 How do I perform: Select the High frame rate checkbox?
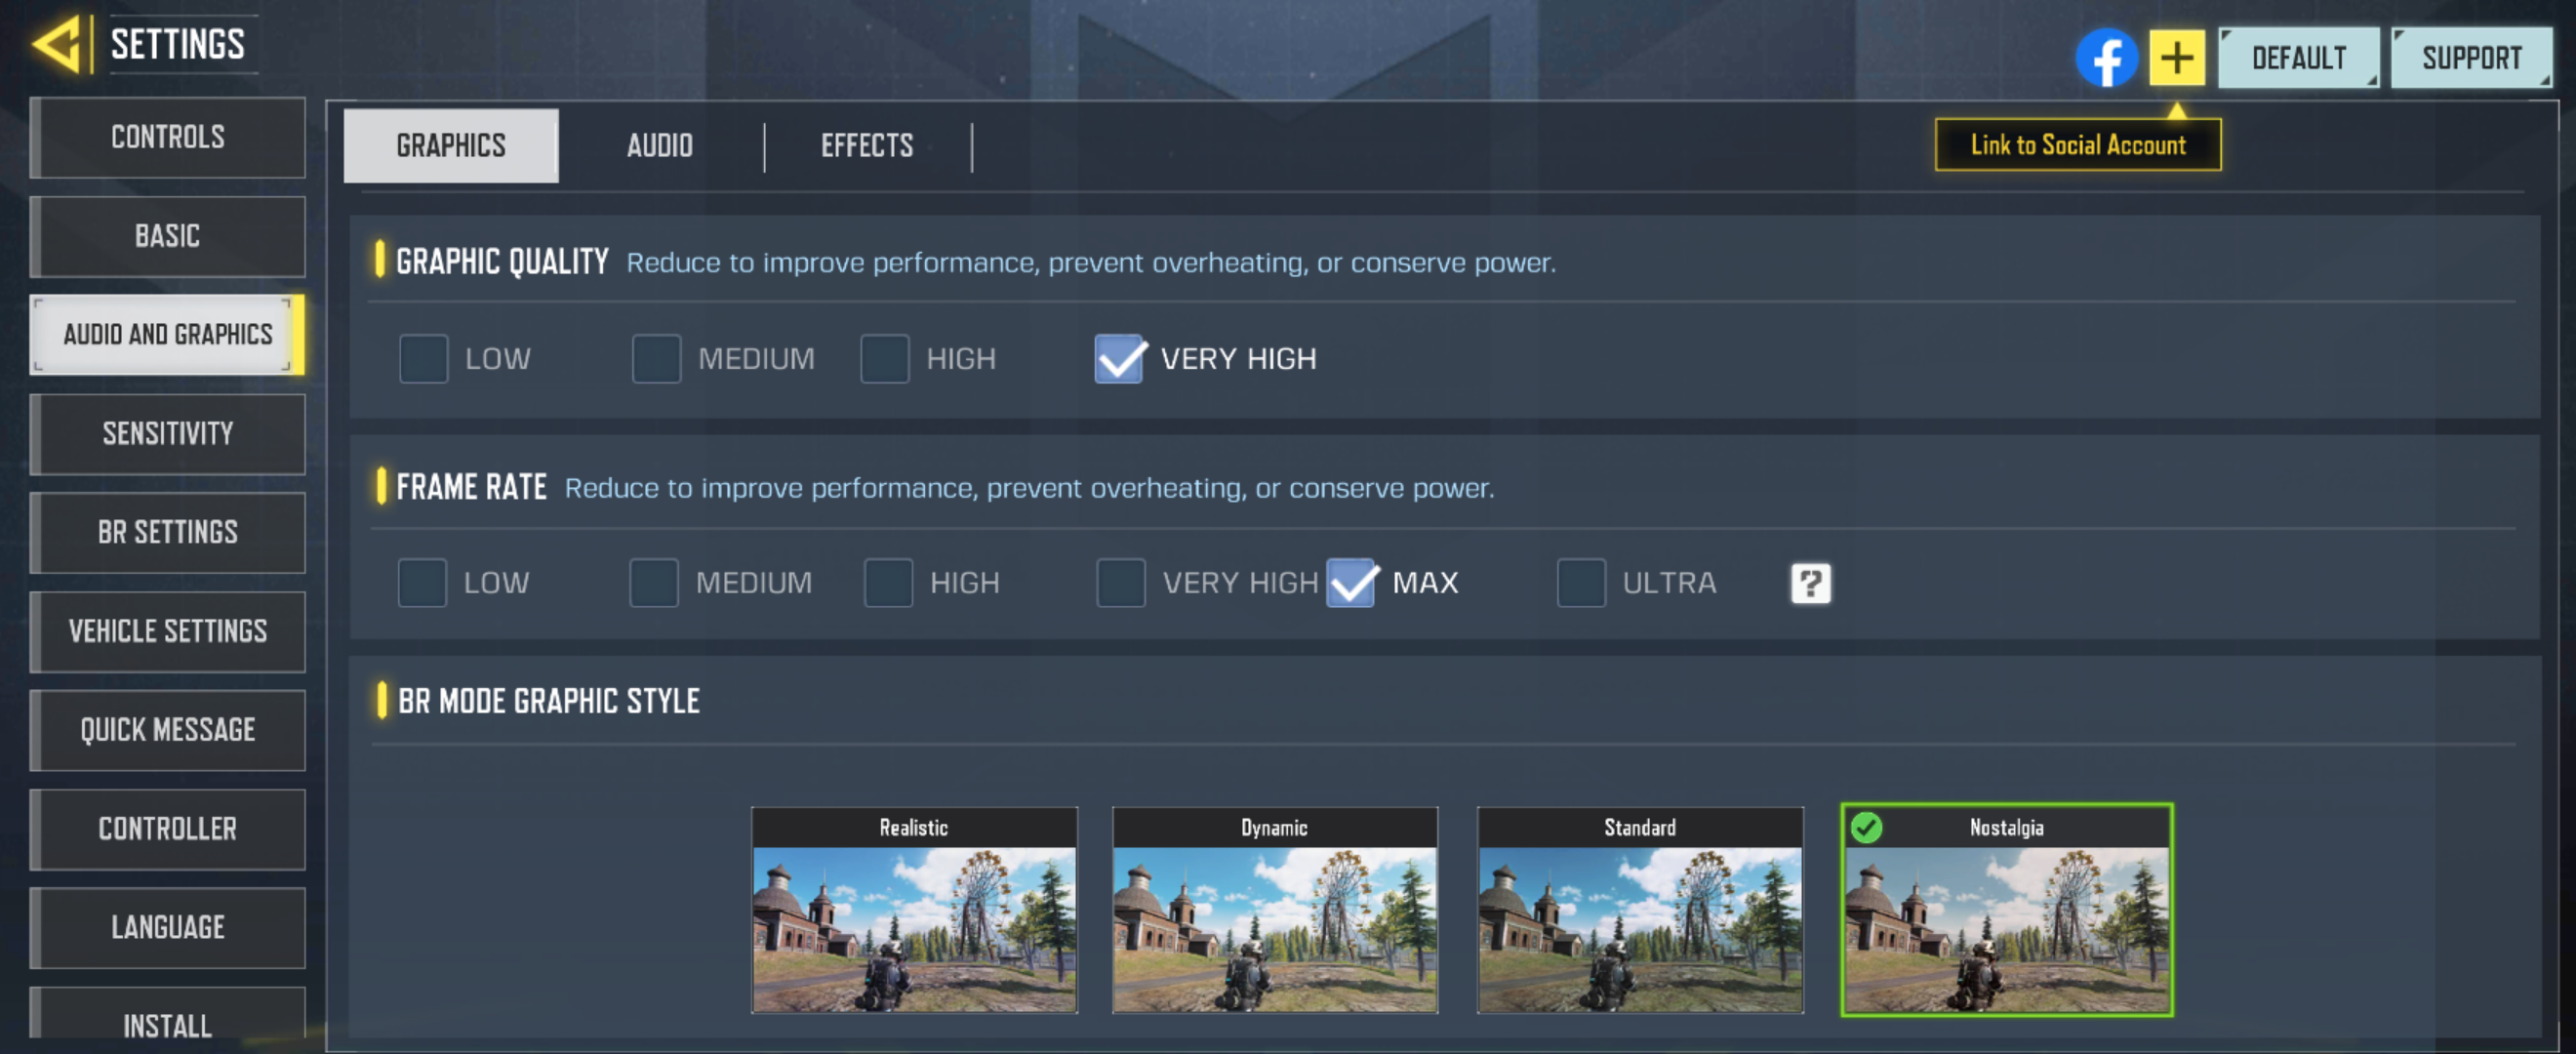click(888, 583)
